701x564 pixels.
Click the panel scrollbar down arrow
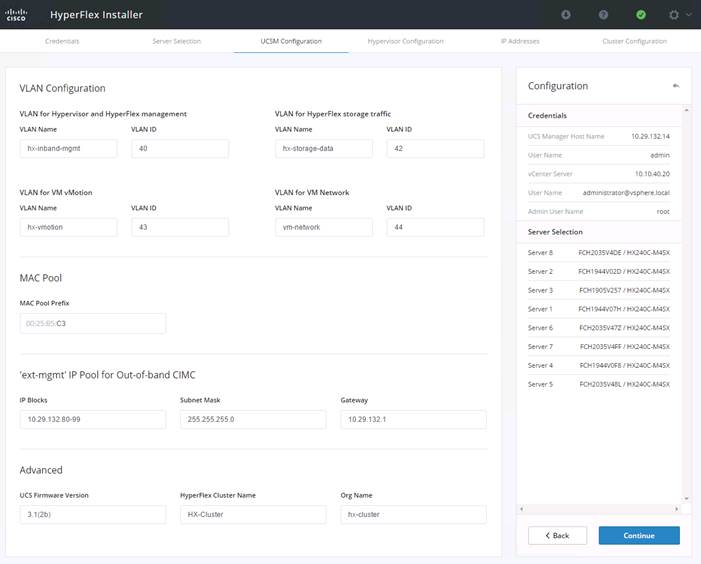pyautogui.click(x=686, y=498)
